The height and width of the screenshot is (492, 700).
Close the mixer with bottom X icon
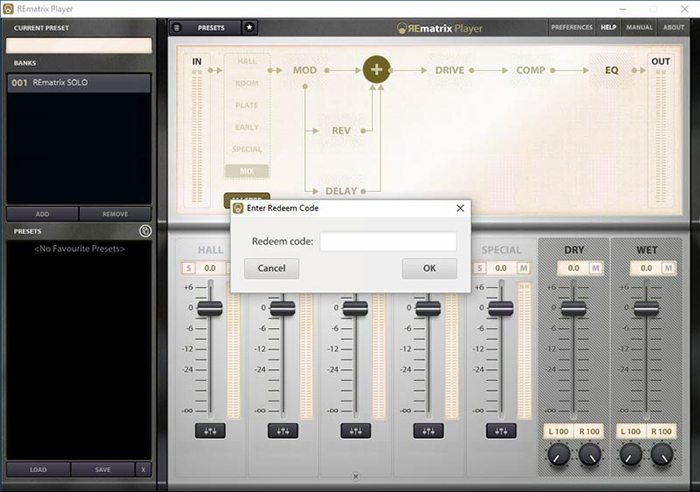[x=356, y=477]
